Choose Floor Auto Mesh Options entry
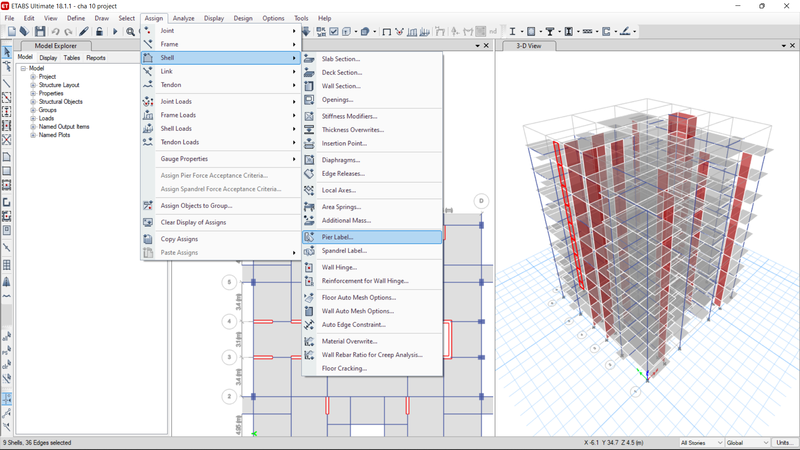 372,297
